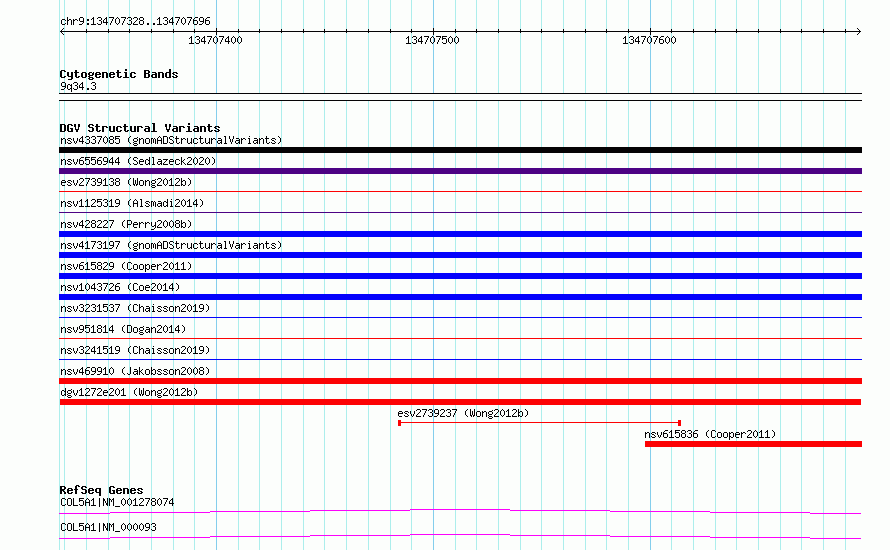Click the purple bar under nsv6556944

coord(460,171)
